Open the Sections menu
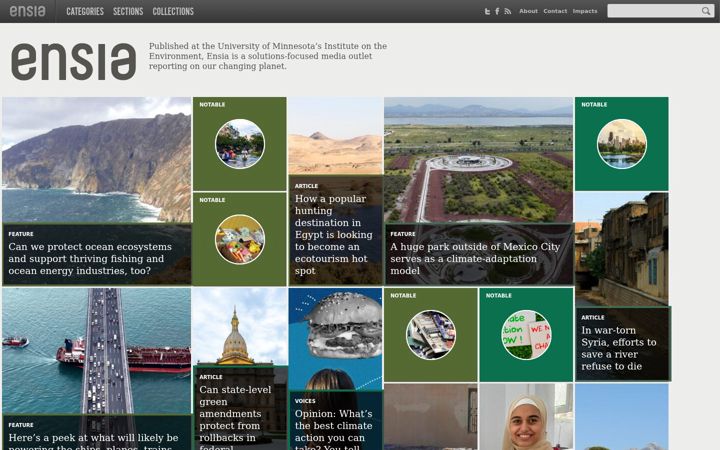 coord(128,11)
